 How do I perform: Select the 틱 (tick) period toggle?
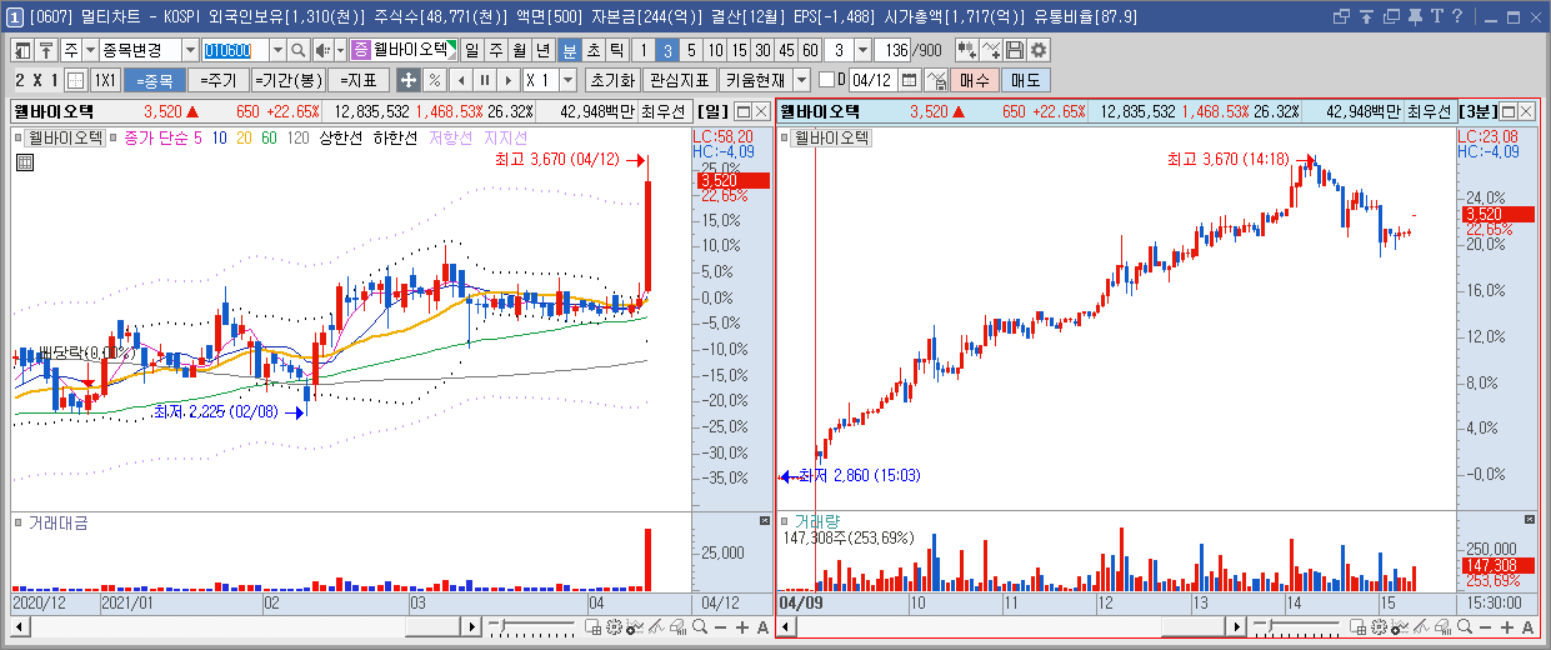616,50
